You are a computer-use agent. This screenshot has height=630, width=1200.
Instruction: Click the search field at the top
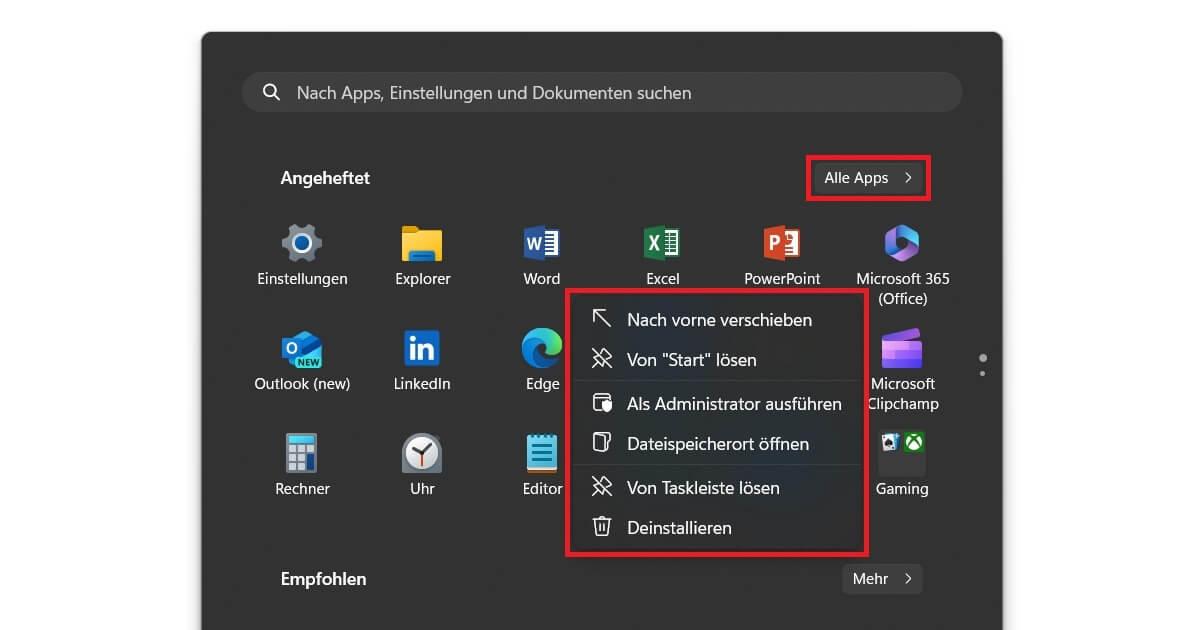point(600,92)
